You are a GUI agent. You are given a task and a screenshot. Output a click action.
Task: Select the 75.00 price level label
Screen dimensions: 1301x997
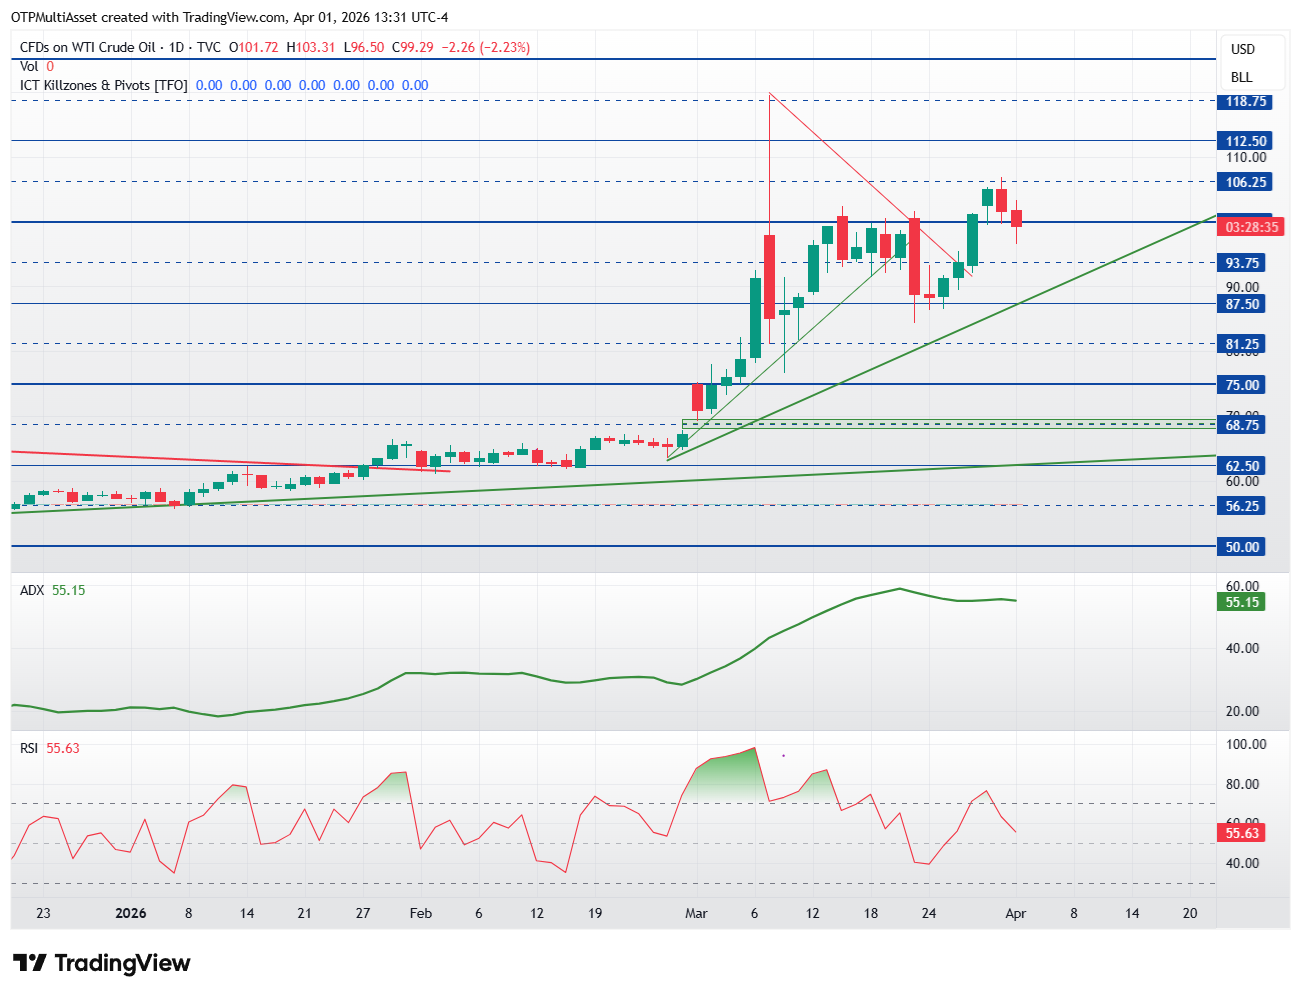tap(1242, 385)
